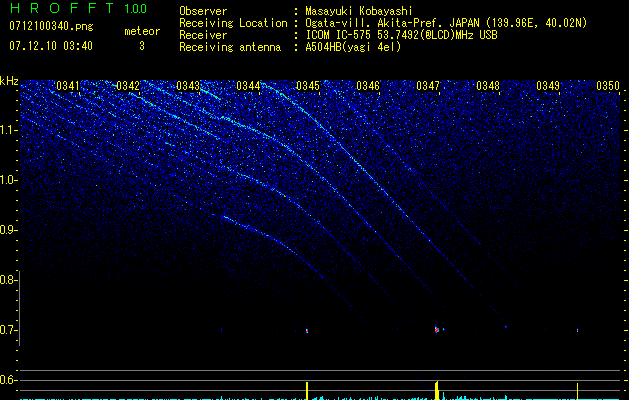Click the faint echo dot near 0349:30
Viewport: 629px width, 400px height.
tap(577, 331)
